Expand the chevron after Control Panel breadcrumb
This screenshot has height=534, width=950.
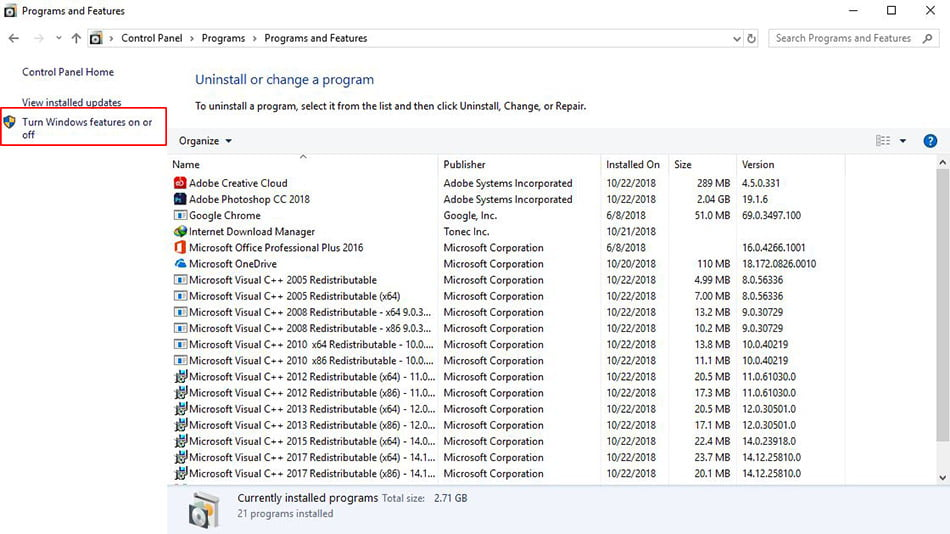click(x=192, y=38)
